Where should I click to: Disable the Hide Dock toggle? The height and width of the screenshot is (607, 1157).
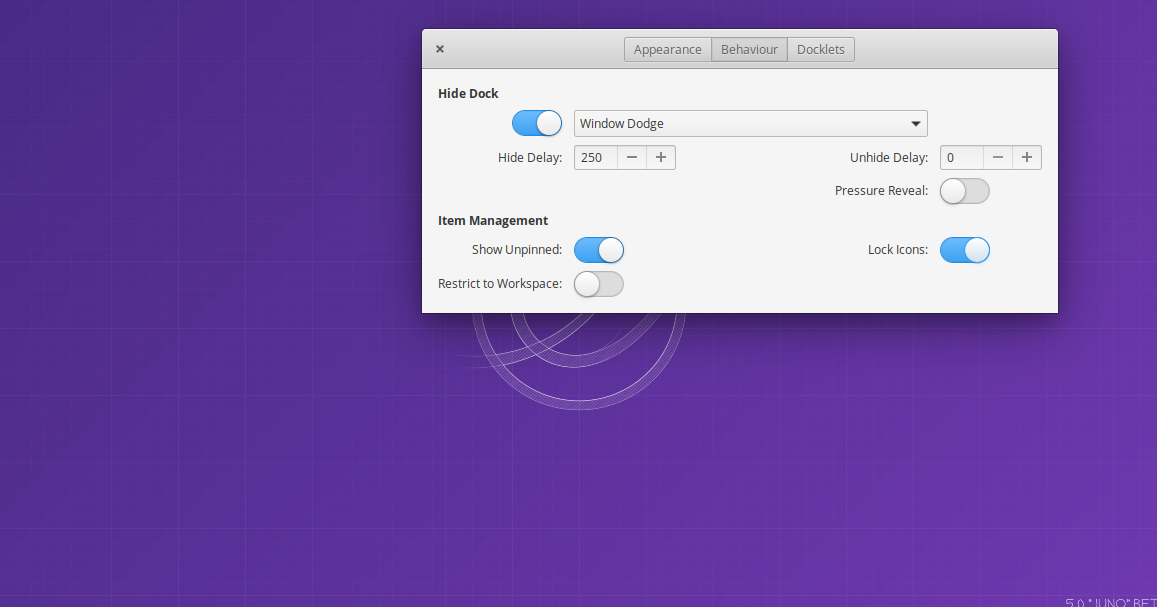tap(537, 122)
